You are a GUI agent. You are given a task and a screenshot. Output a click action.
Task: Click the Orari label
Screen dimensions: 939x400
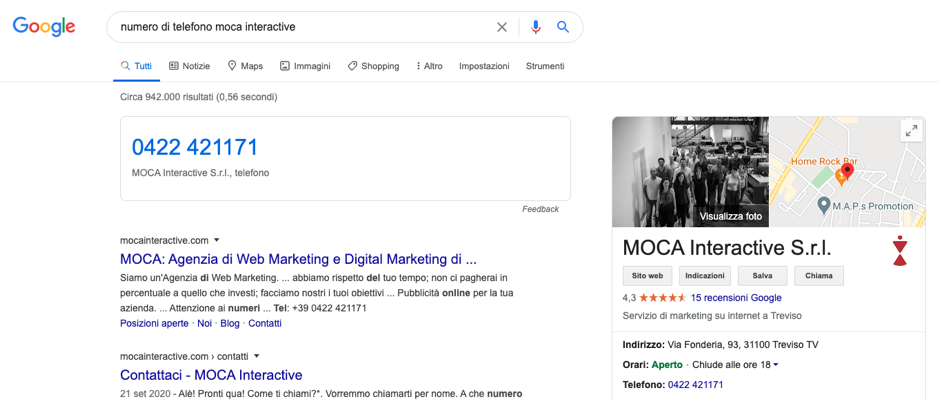click(636, 365)
